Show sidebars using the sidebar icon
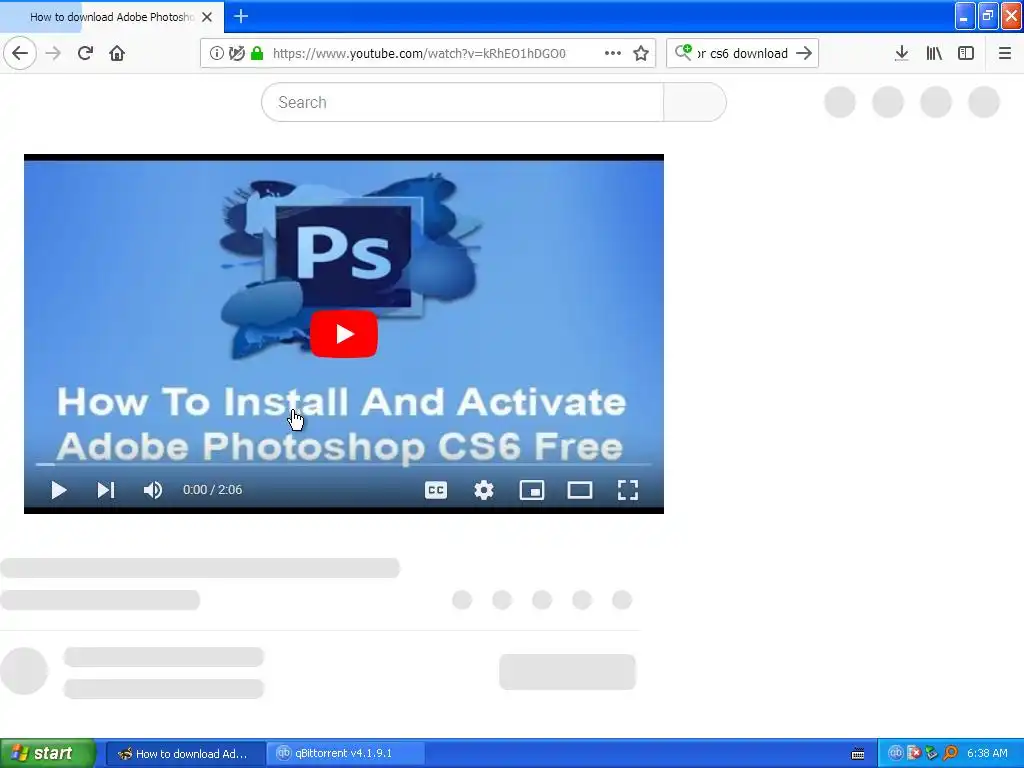1024x768 pixels. [x=966, y=53]
